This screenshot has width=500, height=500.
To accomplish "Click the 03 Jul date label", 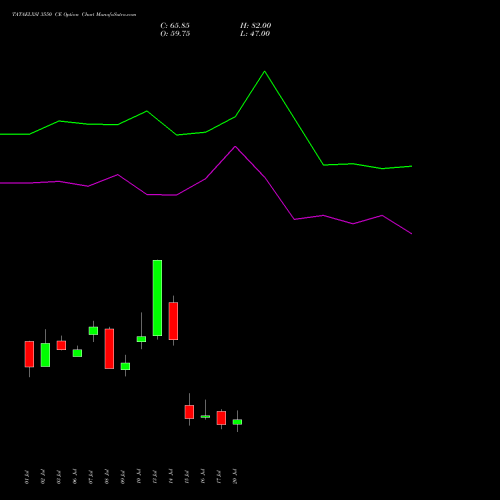I will (x=59, y=477).
